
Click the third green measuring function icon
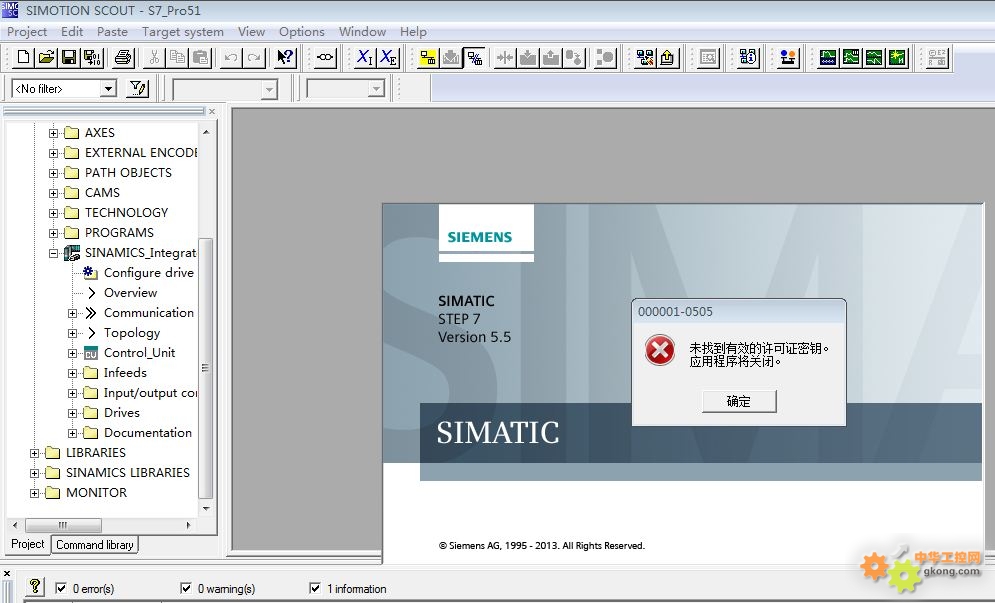pos(874,58)
